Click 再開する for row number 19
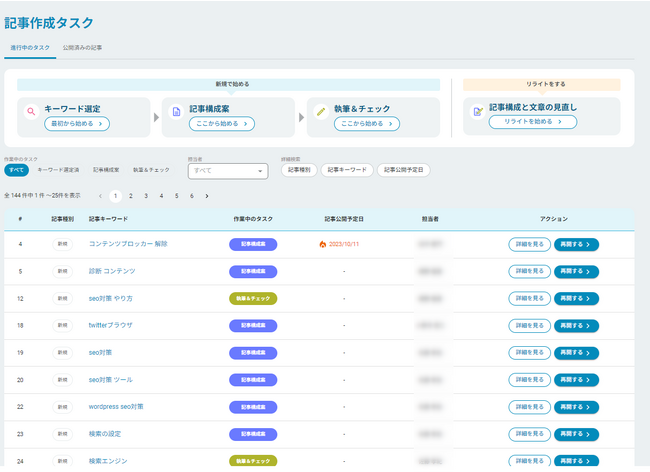The width and height of the screenshot is (650, 472). pos(576,353)
